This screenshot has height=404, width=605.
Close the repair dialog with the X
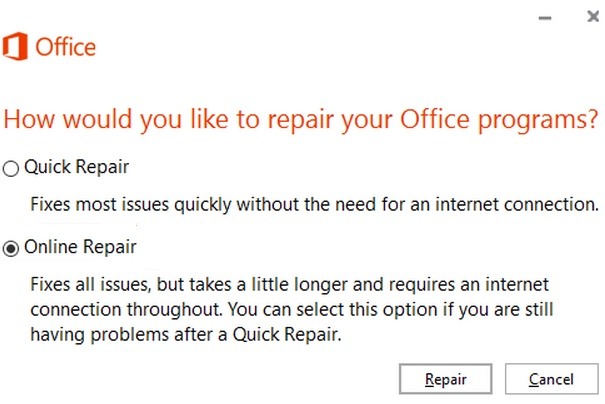point(593,17)
